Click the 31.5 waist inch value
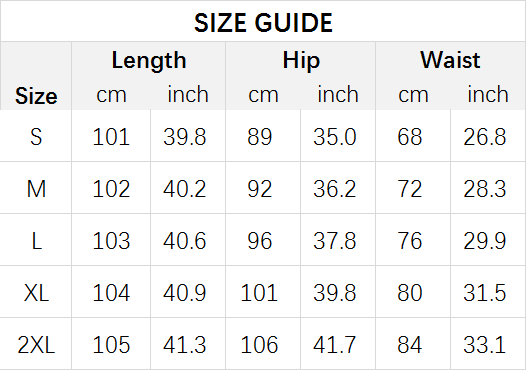This screenshot has height=371, width=527. click(x=484, y=293)
